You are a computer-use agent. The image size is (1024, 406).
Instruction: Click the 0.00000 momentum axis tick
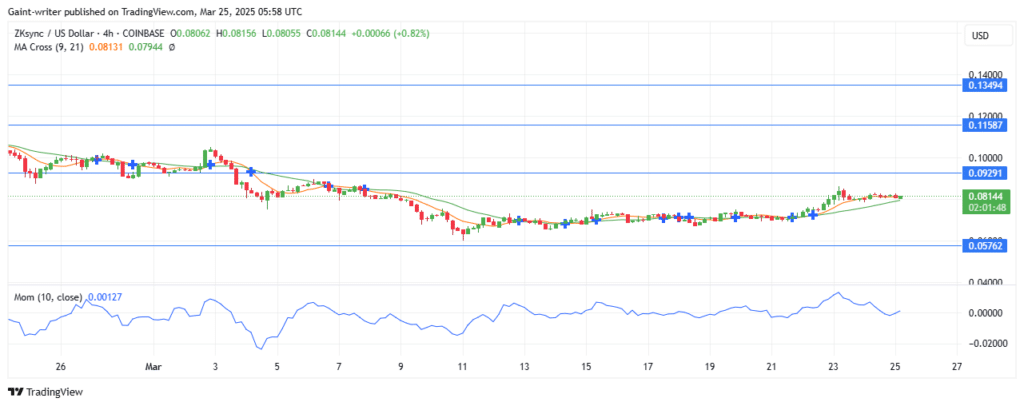pos(984,313)
